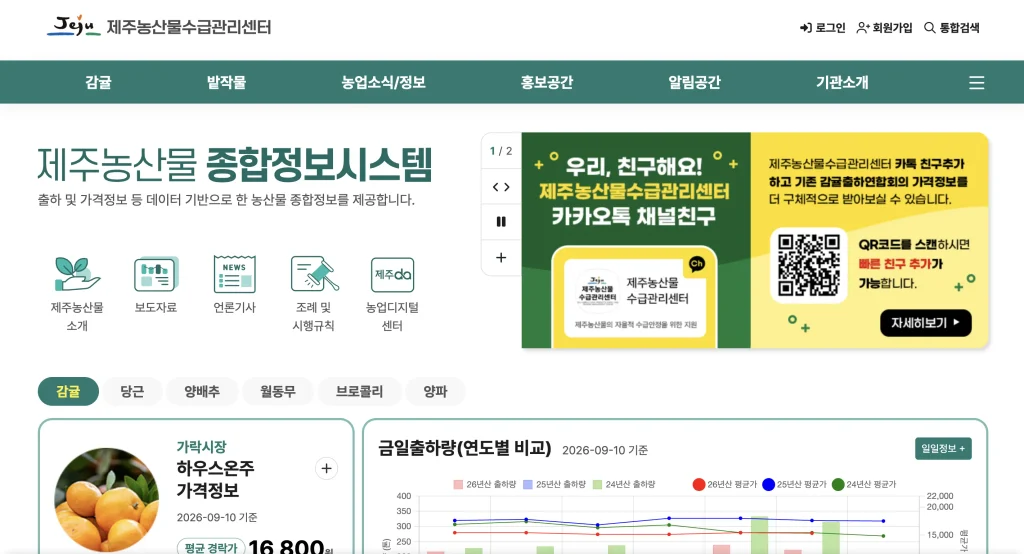
Task: Click the 일일정보 + button
Action: [x=943, y=448]
